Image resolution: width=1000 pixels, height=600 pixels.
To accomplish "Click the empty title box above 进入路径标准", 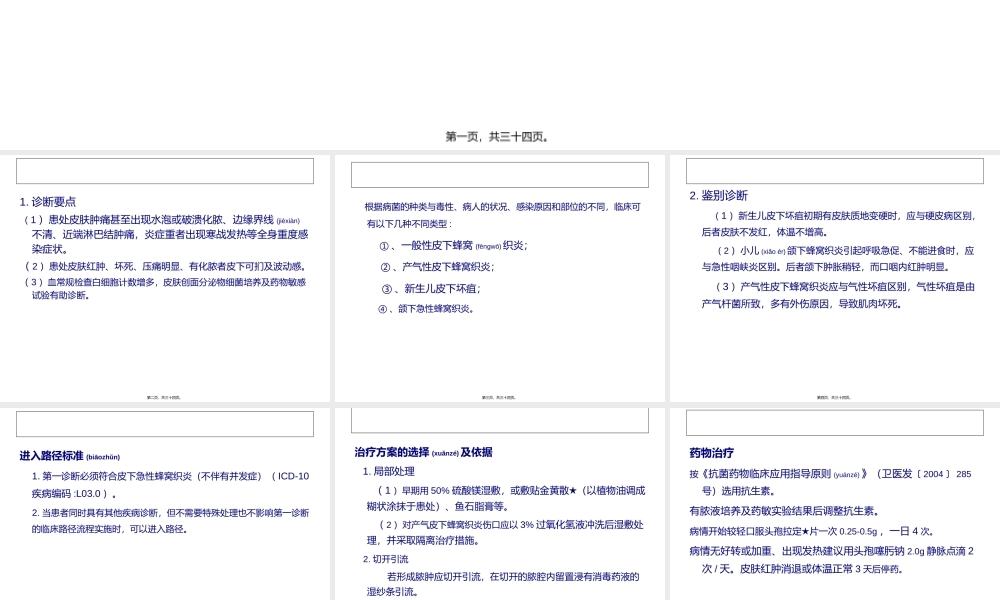I will click(165, 422).
